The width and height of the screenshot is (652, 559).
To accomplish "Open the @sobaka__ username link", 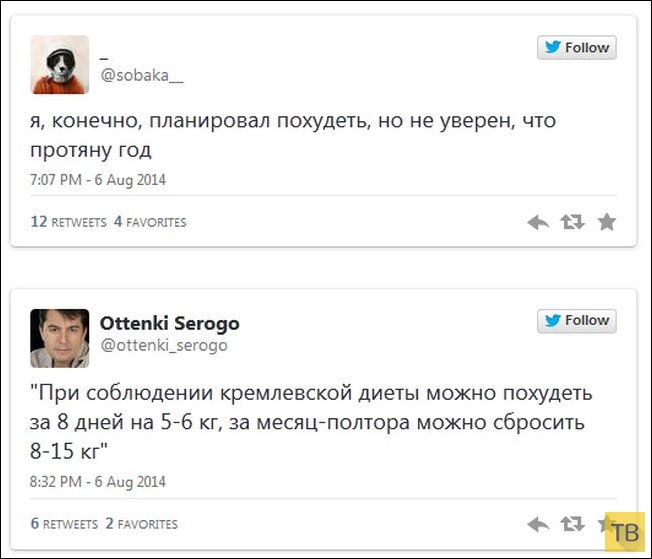I will 142,75.
